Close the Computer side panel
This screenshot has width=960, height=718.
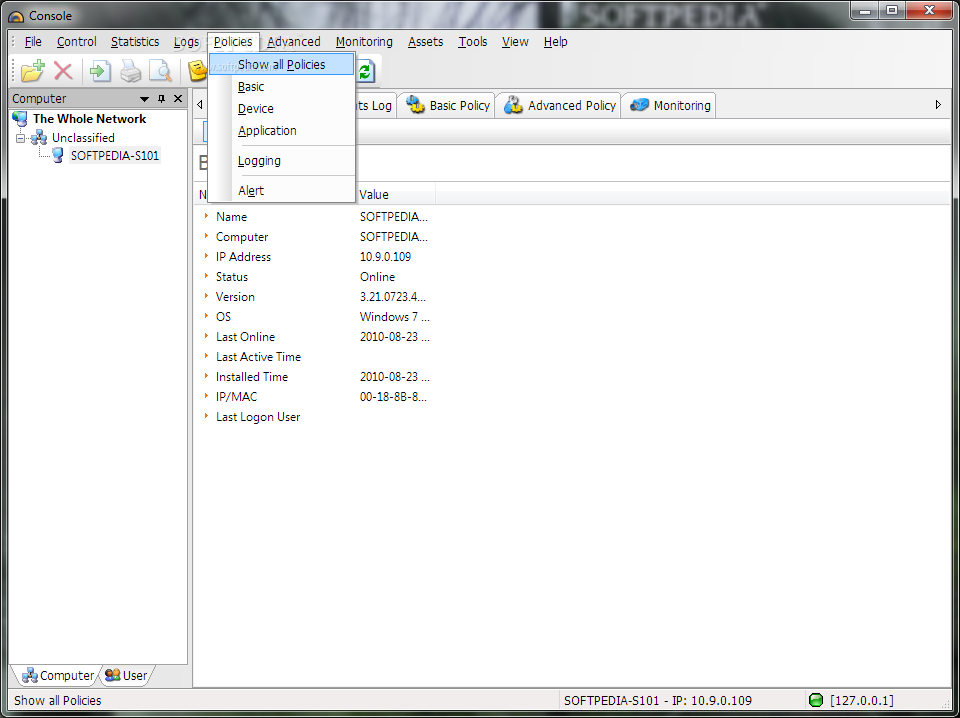click(x=178, y=99)
